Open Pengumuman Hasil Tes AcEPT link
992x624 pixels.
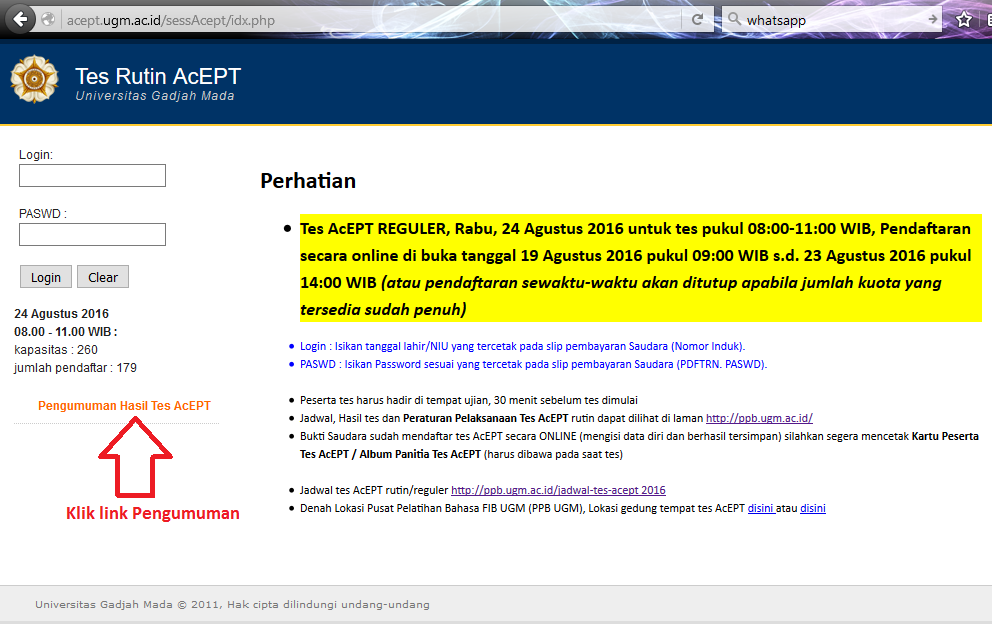[124, 406]
